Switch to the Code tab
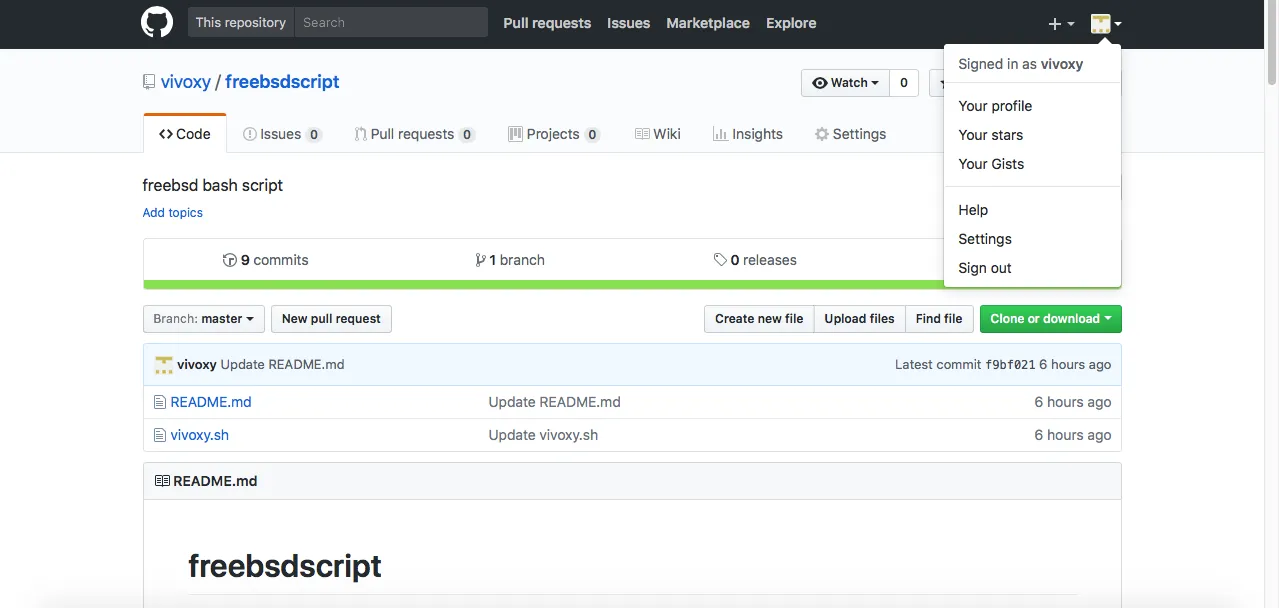 click(185, 134)
